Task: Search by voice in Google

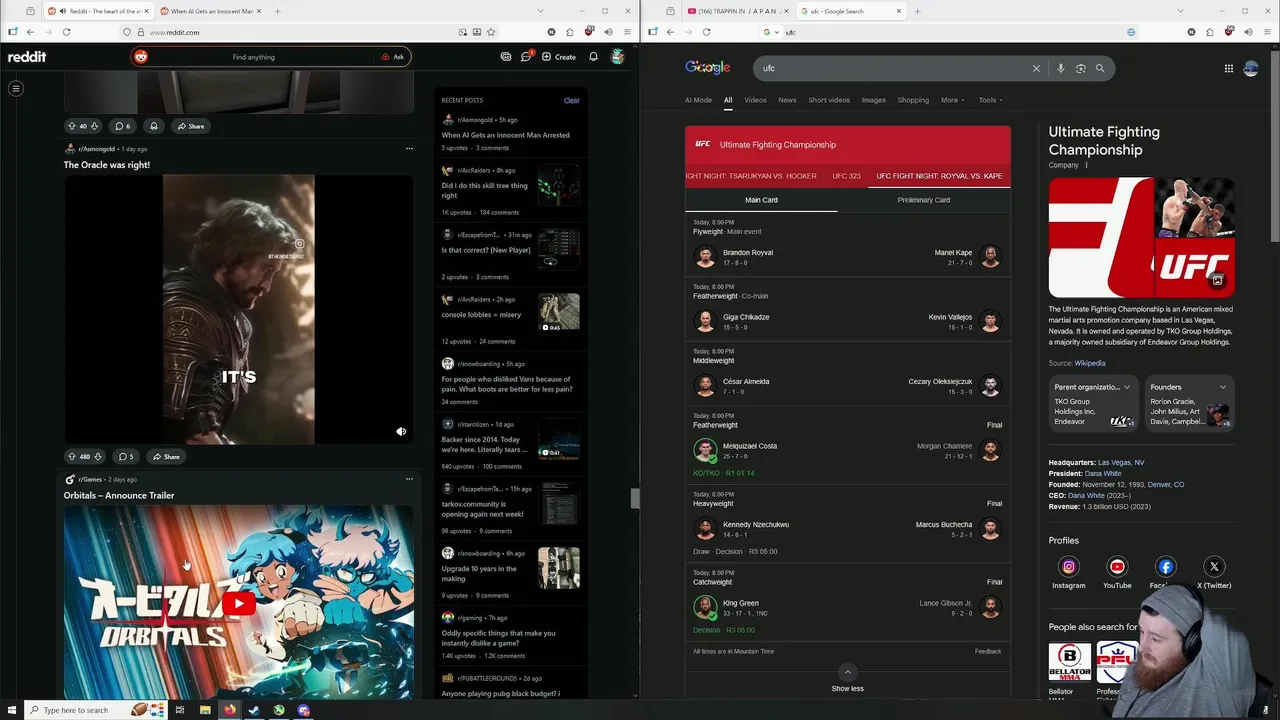Action: click(1061, 68)
